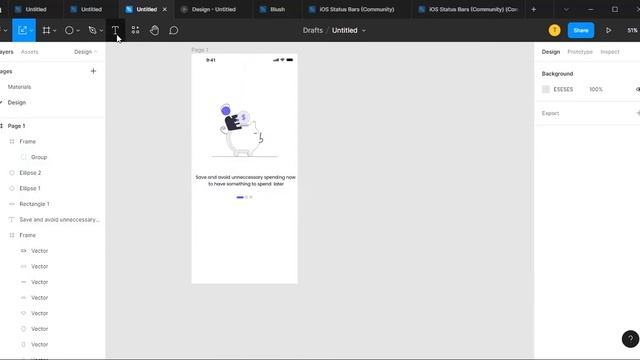Image resolution: width=640 pixels, height=360 pixels.
Task: Select the Ellipse 2 layer
Action: point(30,173)
